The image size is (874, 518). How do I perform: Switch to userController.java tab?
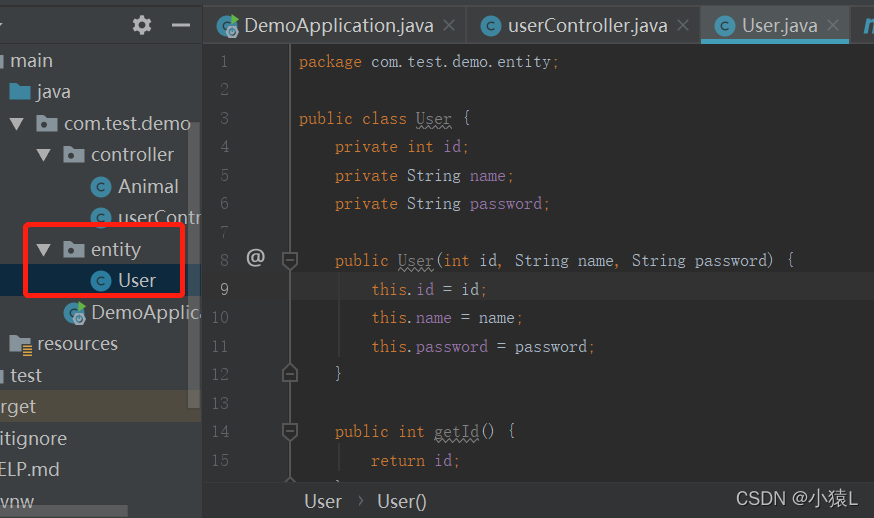click(x=587, y=26)
